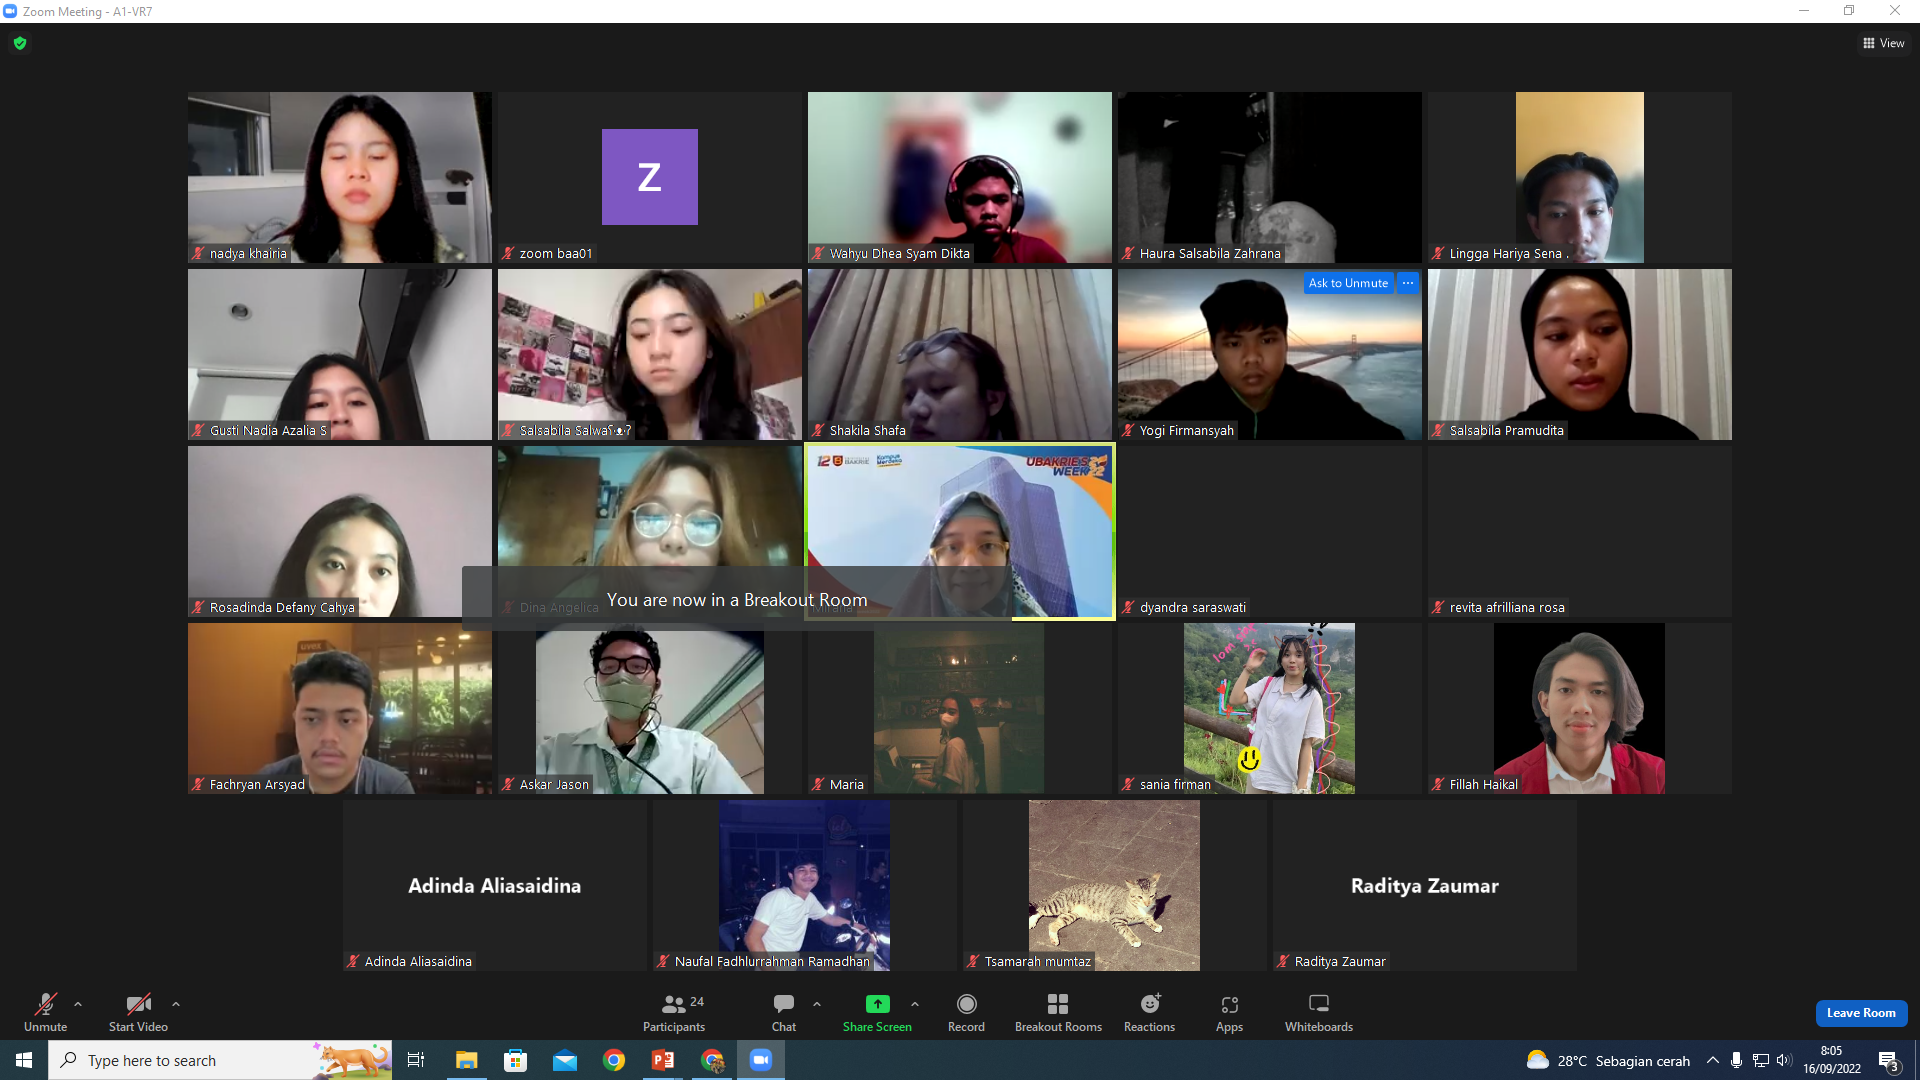Click Shakila Shafa name label

point(867,431)
